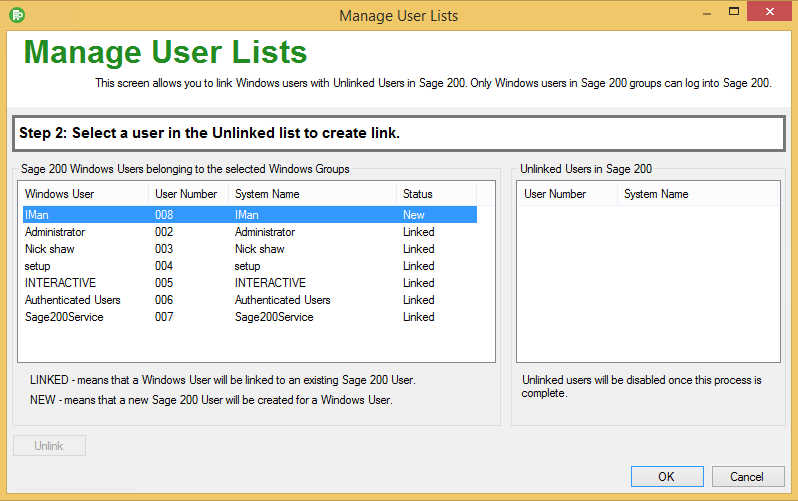Select the Administrator windows user row
The width and height of the screenshot is (798, 501).
point(249,232)
